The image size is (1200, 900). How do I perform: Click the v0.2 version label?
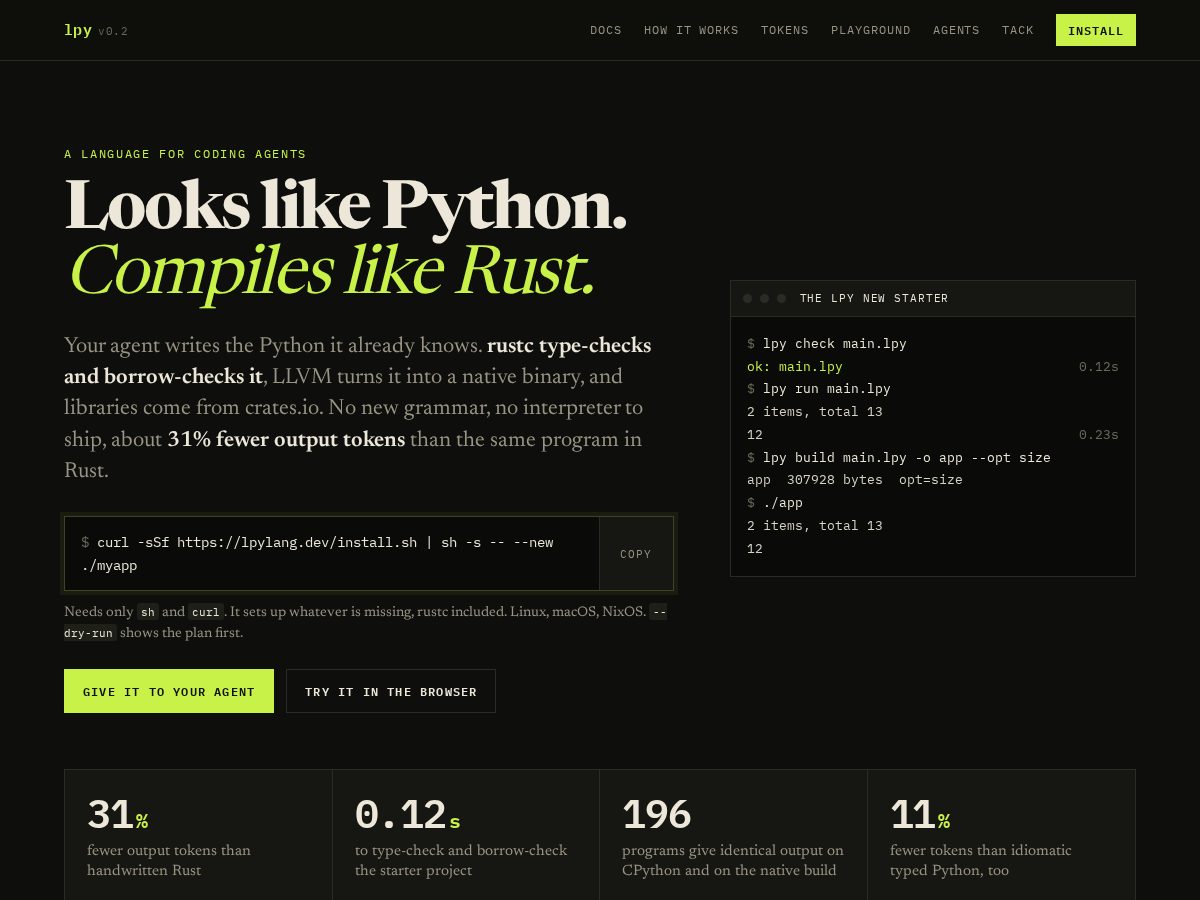(113, 31)
